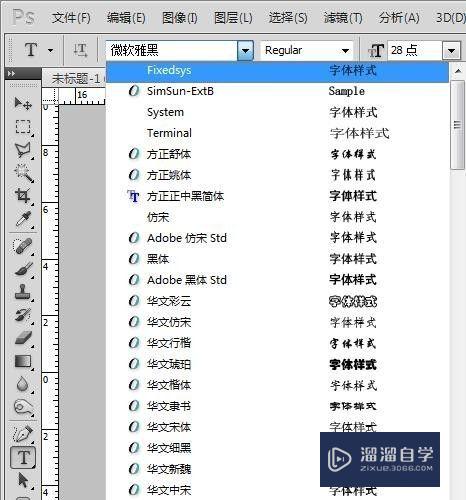Select the Eraser tool
The width and height of the screenshot is (466, 500).
23,338
